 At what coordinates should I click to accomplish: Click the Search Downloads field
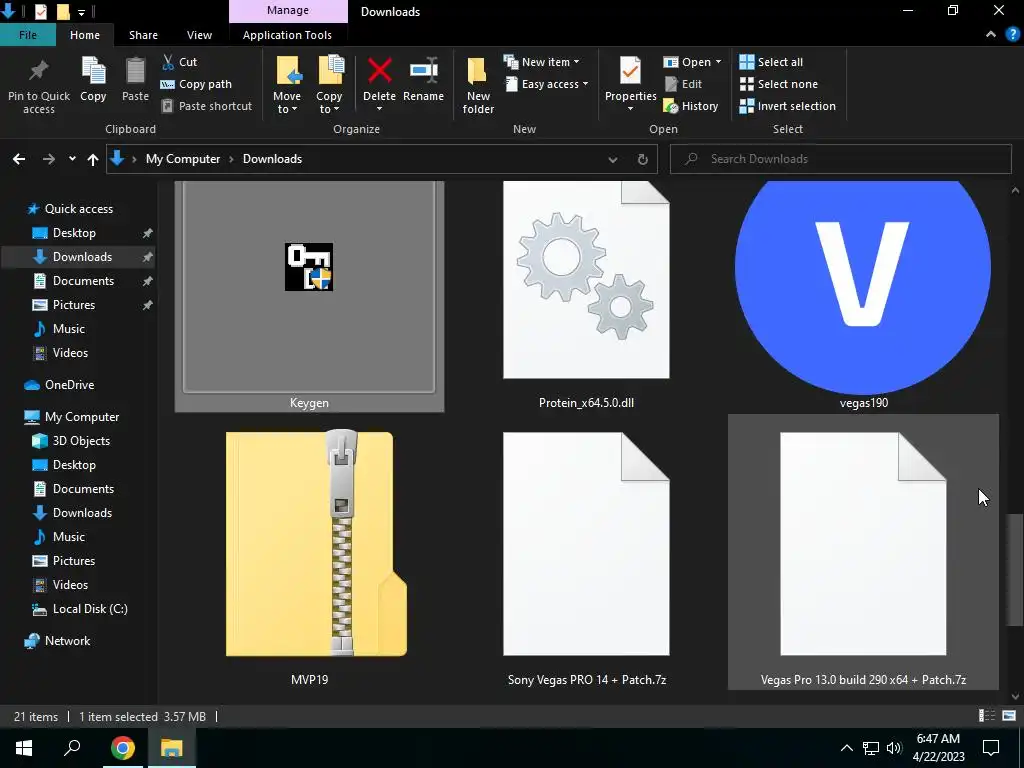(840, 159)
